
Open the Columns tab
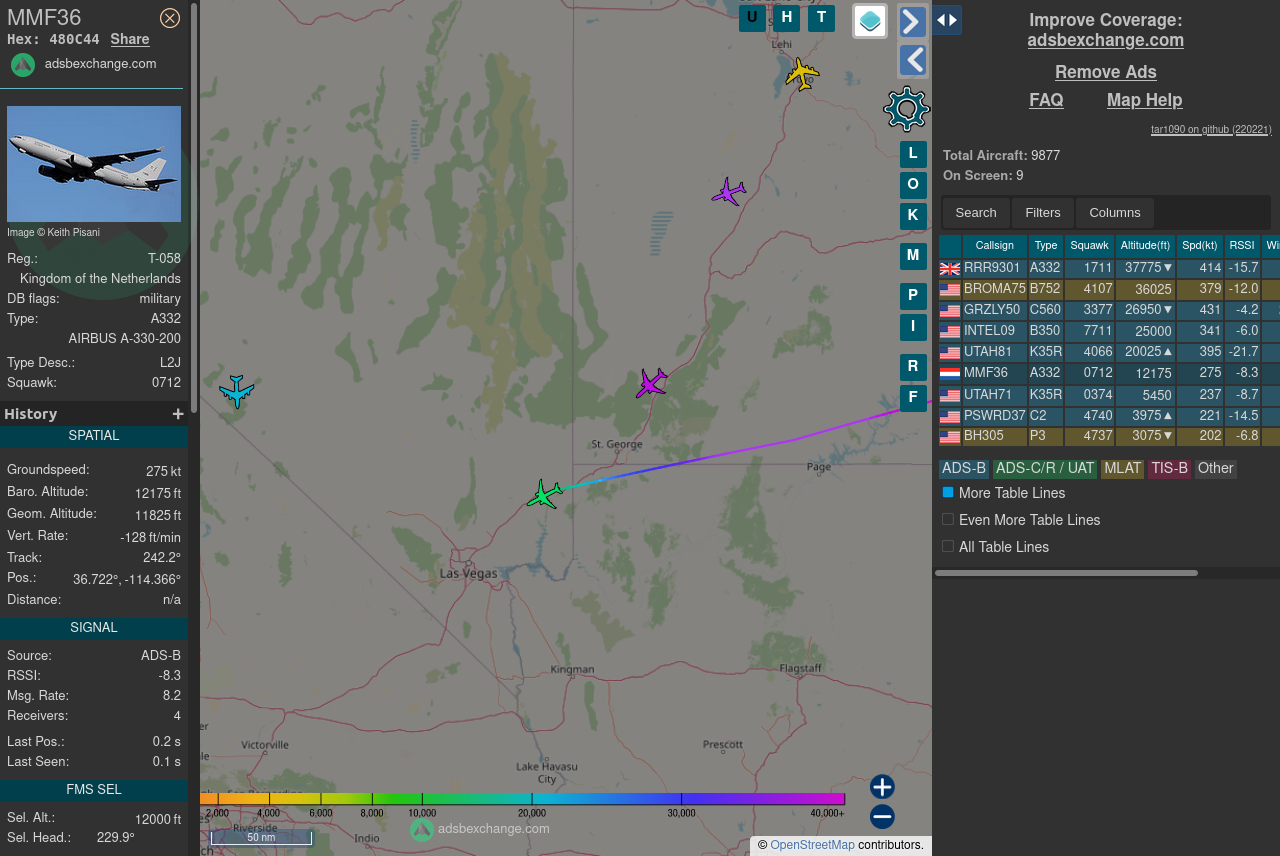(1115, 213)
